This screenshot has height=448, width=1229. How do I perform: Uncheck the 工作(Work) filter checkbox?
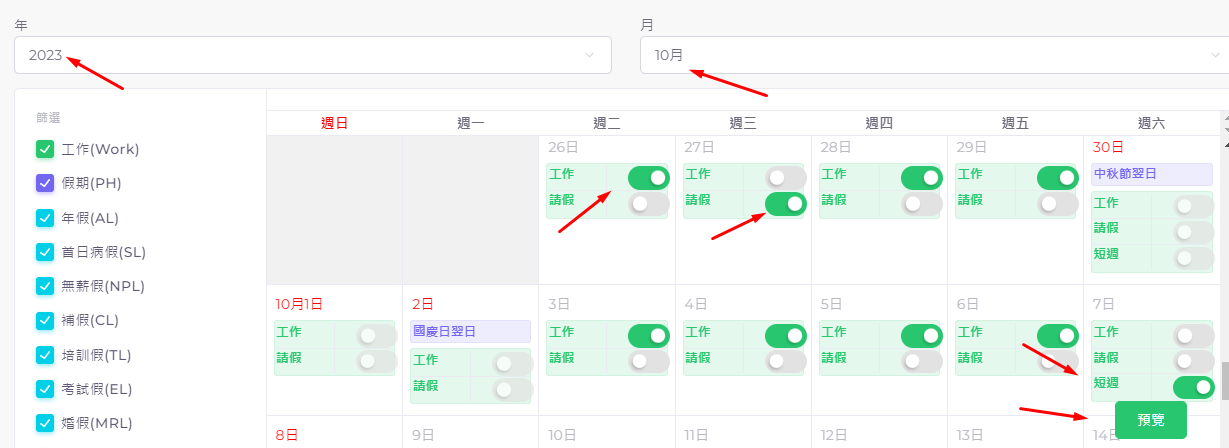44,149
